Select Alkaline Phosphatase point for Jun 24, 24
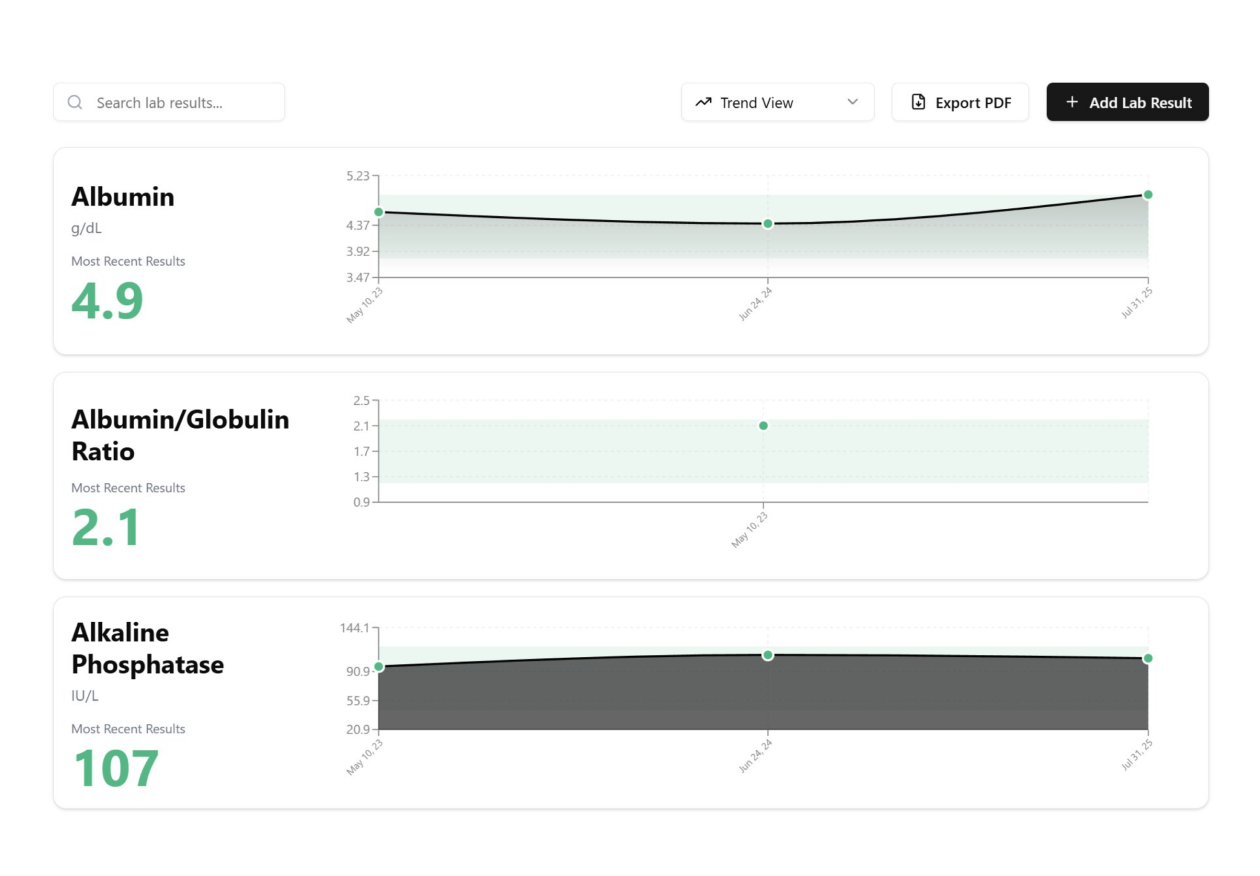 click(768, 655)
